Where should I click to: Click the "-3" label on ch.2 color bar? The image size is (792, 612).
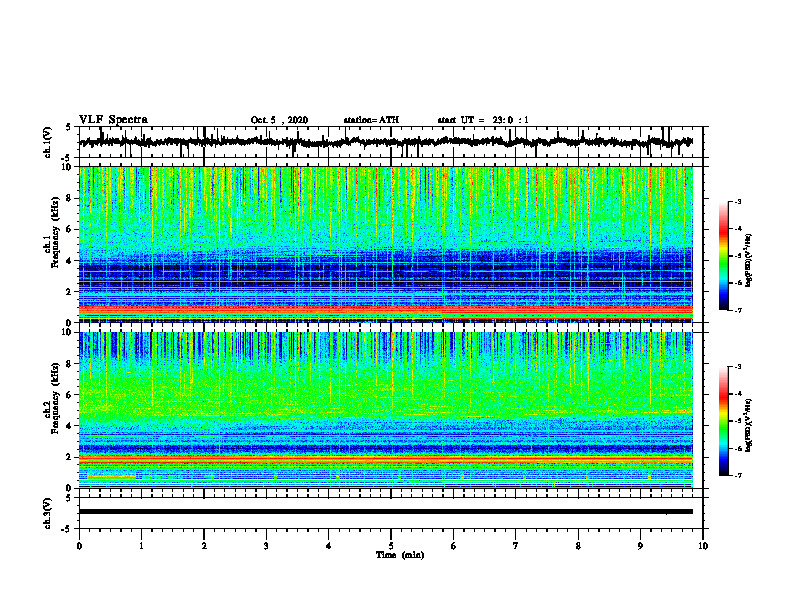click(x=738, y=367)
